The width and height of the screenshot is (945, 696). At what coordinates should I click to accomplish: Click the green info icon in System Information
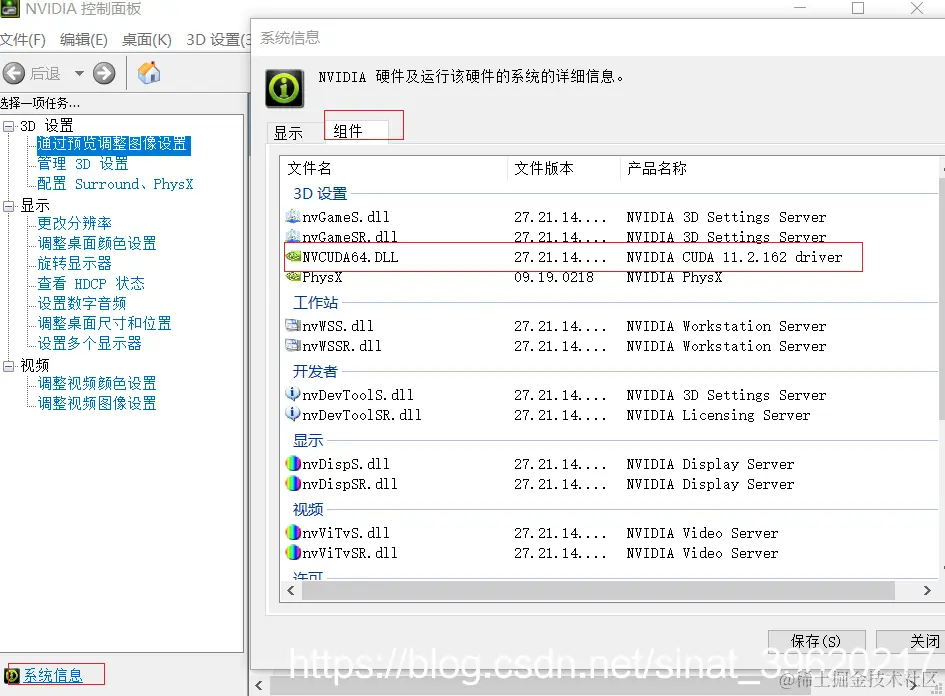click(x=284, y=89)
